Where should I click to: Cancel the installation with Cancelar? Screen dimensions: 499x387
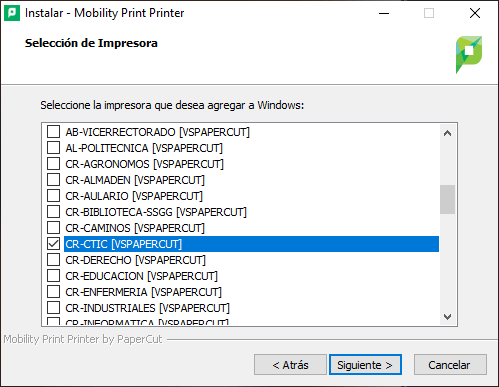click(x=450, y=365)
